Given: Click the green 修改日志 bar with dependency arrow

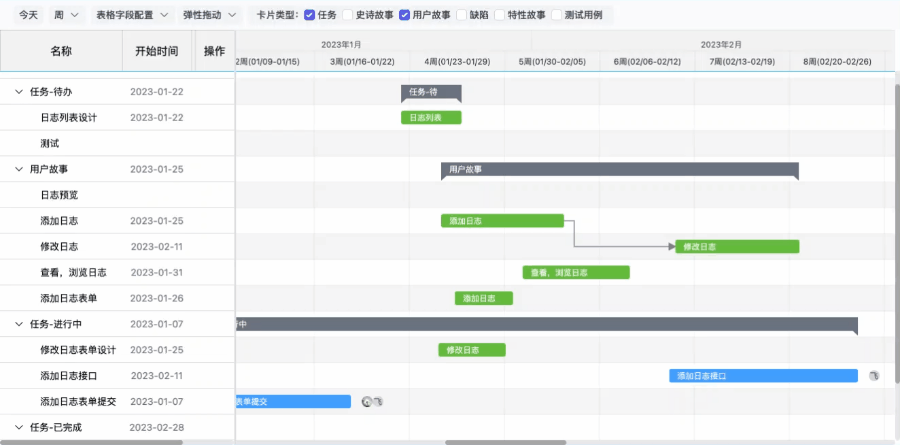Looking at the screenshot, I should point(737,246).
